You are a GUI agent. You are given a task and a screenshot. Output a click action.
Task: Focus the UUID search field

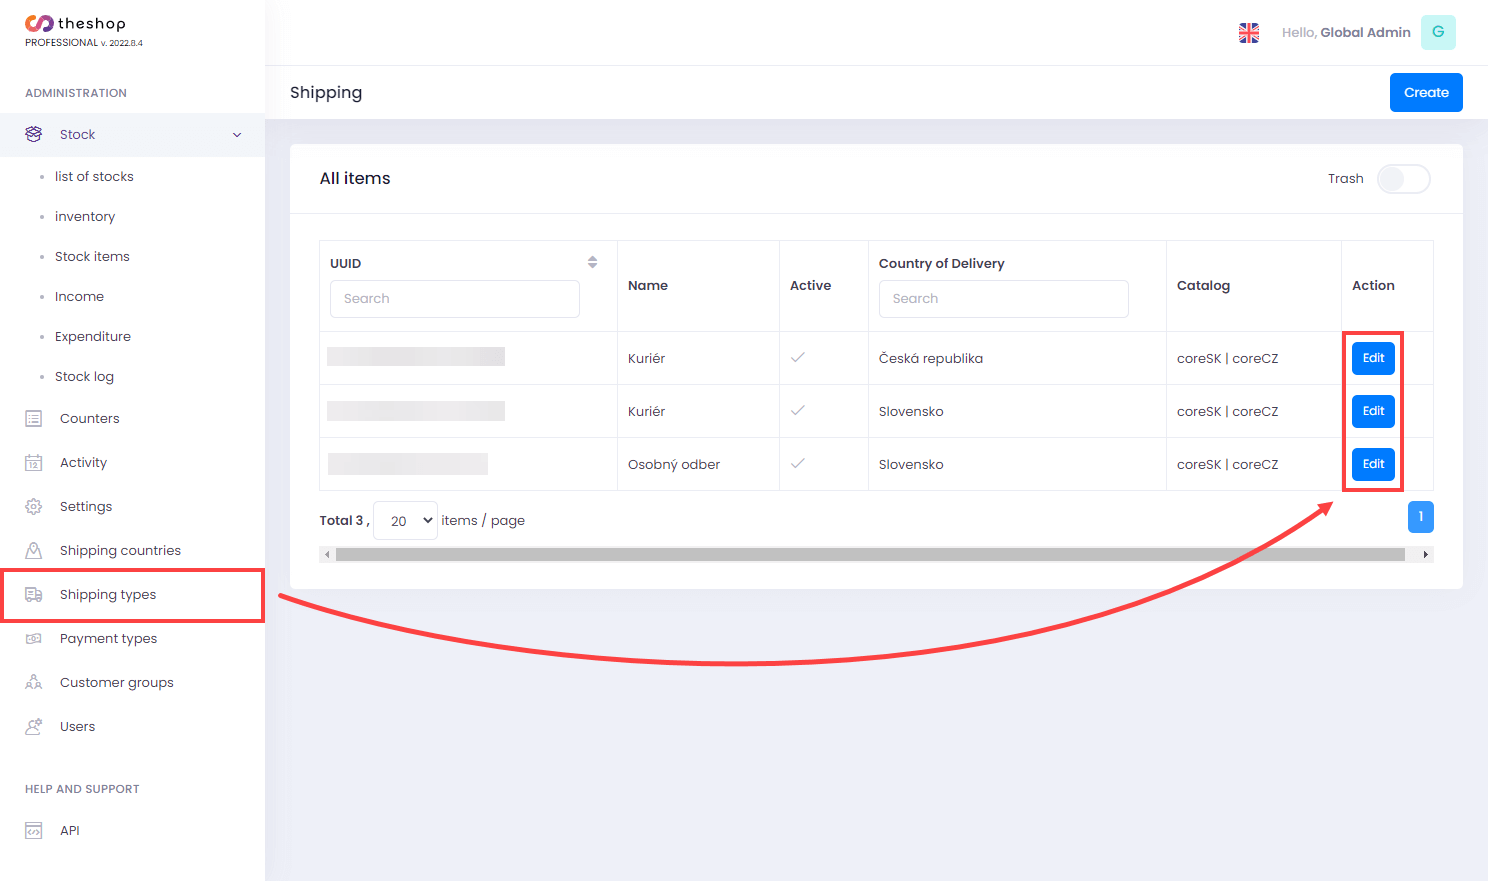pos(455,299)
